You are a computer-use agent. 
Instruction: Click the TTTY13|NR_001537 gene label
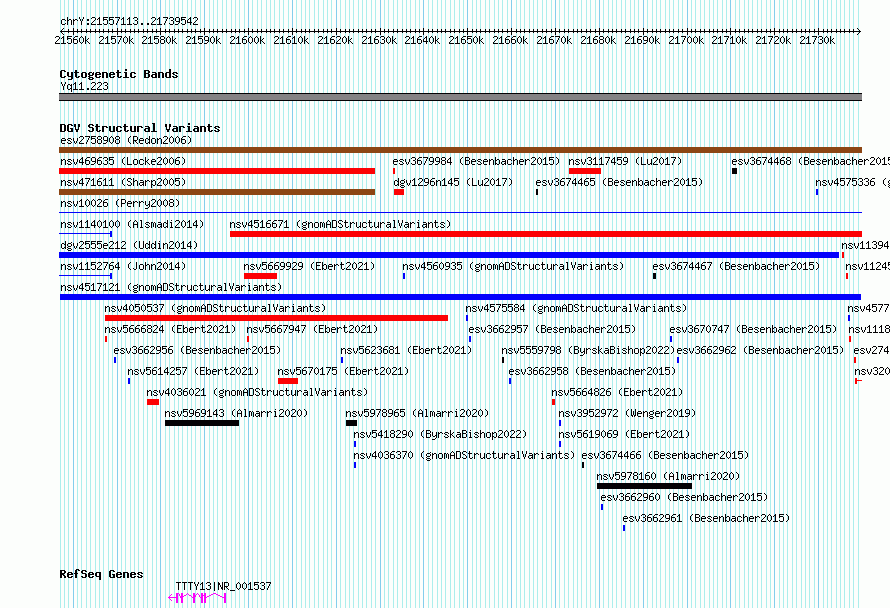point(224,586)
